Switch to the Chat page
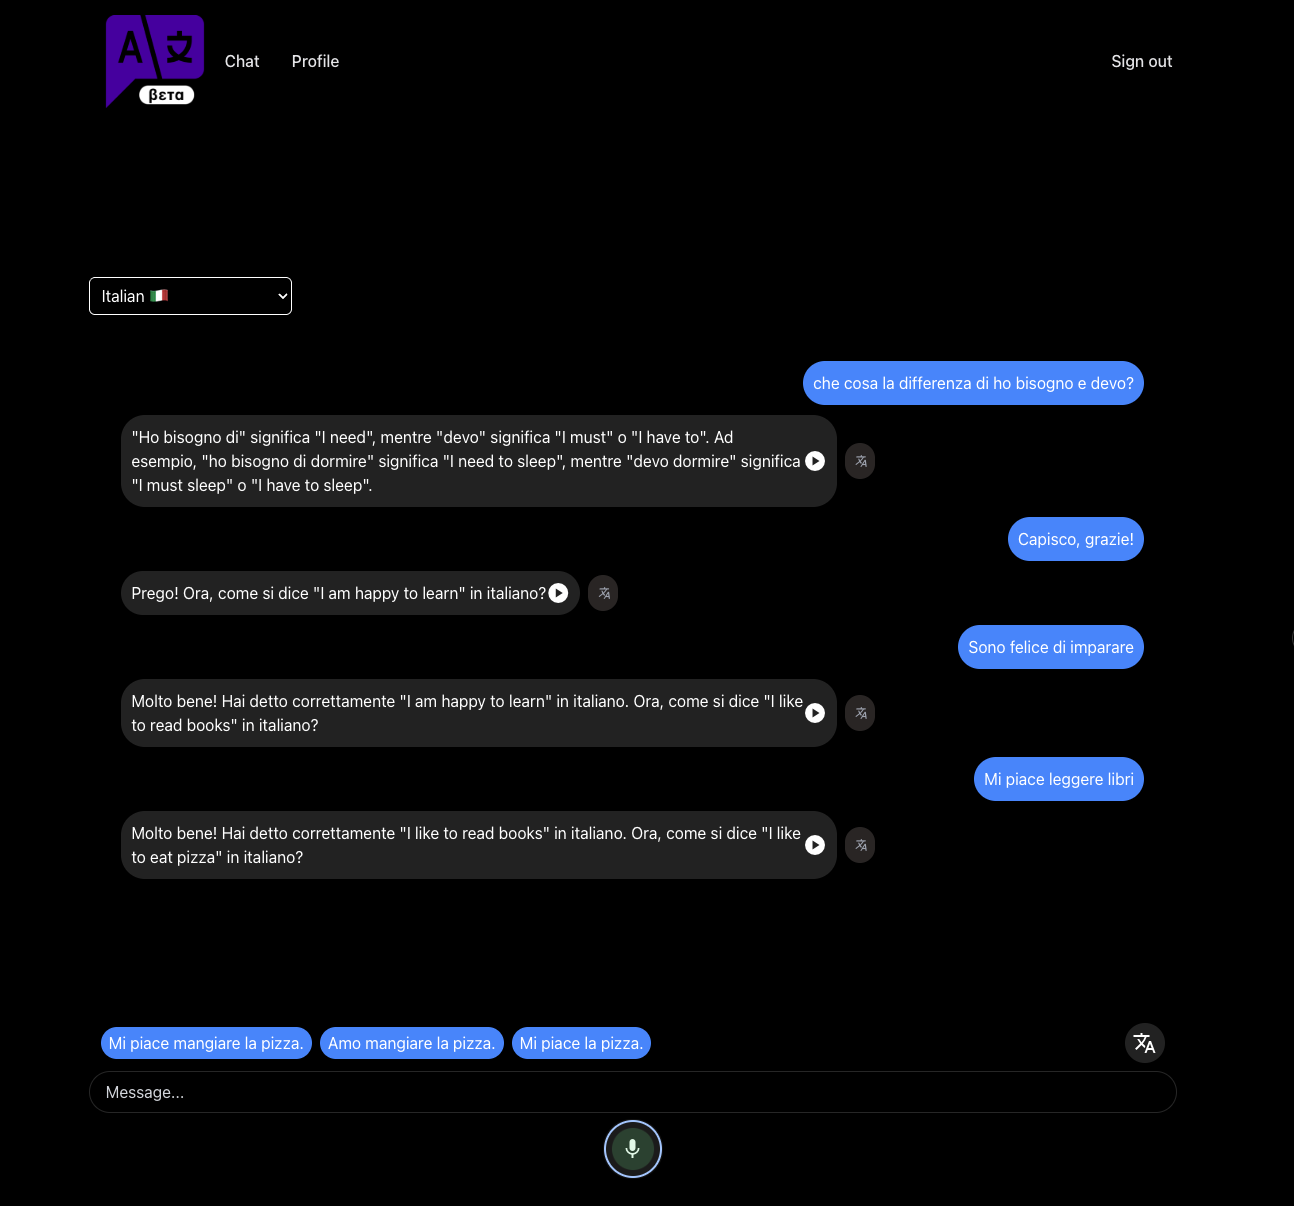 [x=241, y=61]
